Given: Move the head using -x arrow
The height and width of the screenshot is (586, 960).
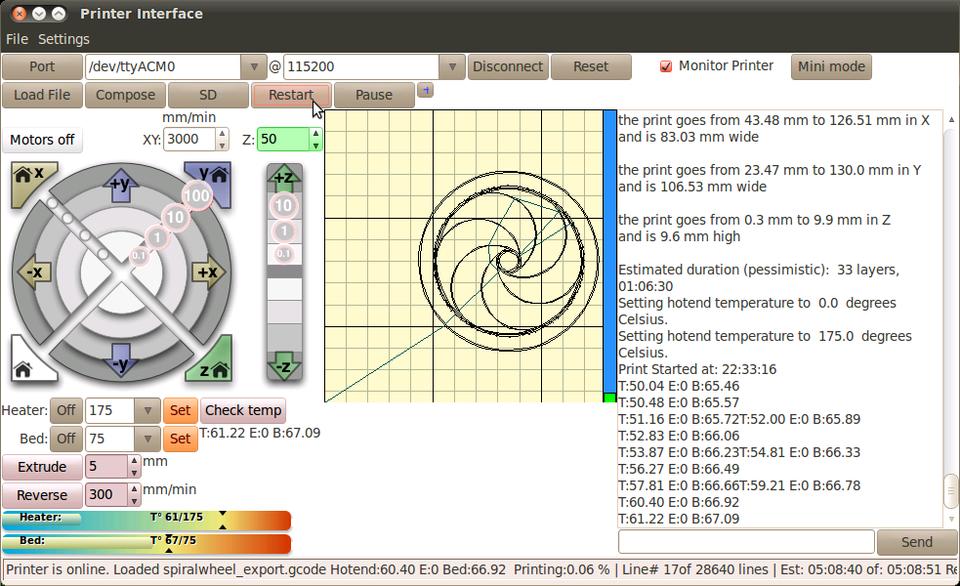Looking at the screenshot, I should pos(34,272).
